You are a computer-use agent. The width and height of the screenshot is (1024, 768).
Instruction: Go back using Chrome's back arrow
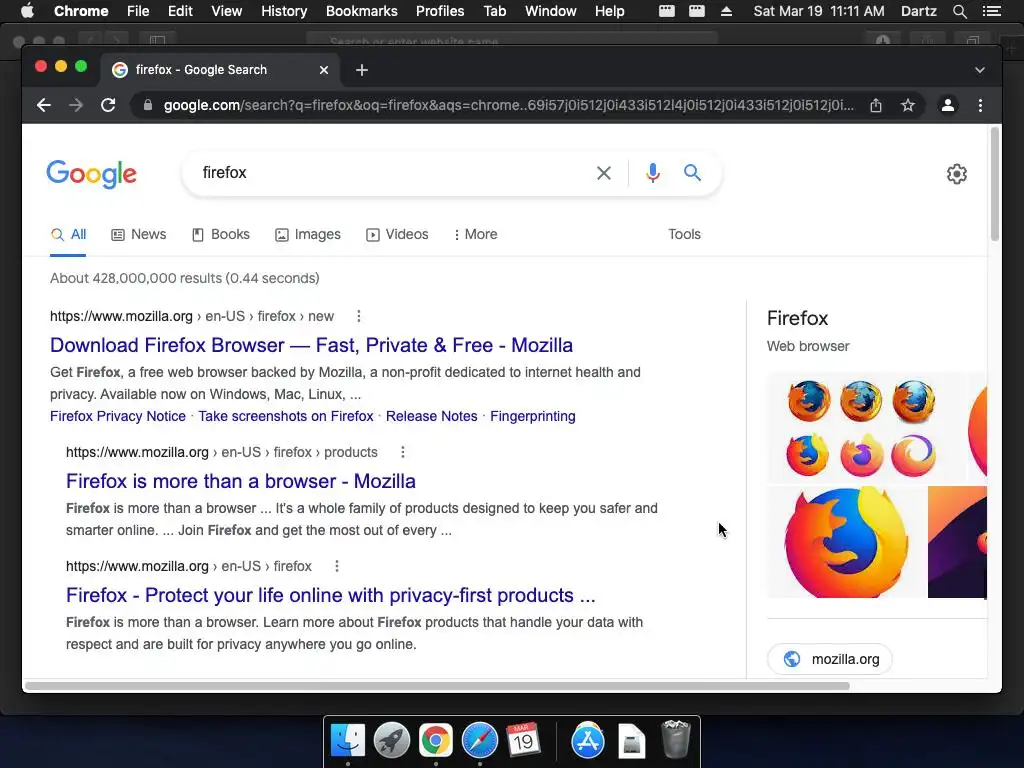click(44, 105)
